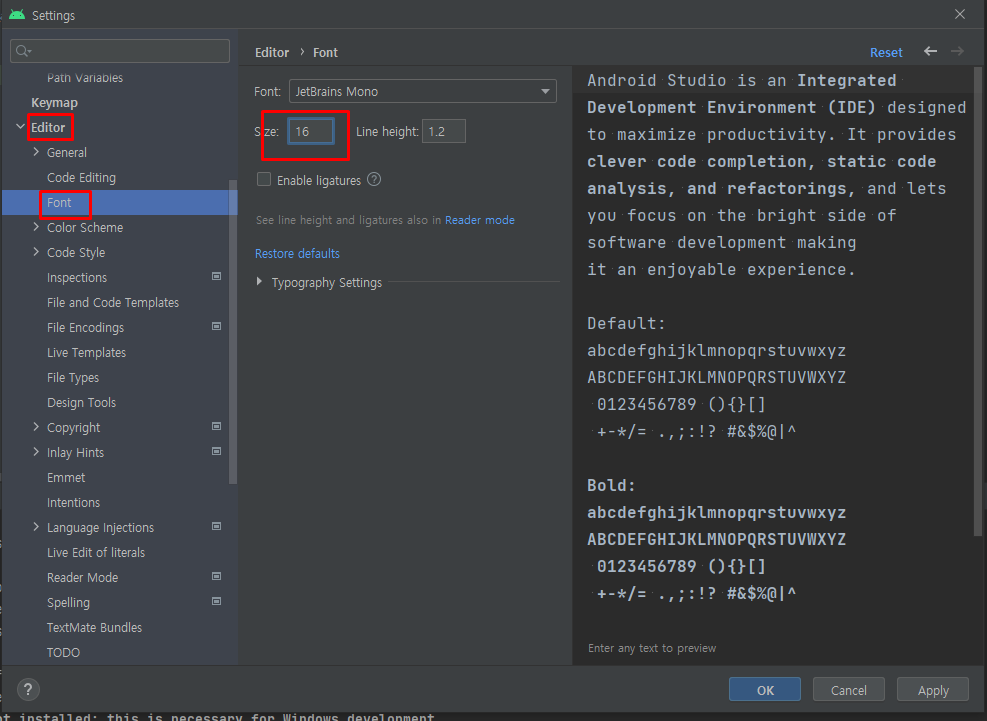Click the Reset link
The image size is (987, 721).
[x=886, y=52]
